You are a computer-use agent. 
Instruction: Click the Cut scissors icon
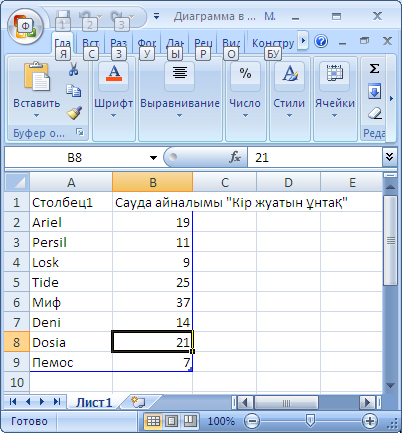tap(74, 69)
